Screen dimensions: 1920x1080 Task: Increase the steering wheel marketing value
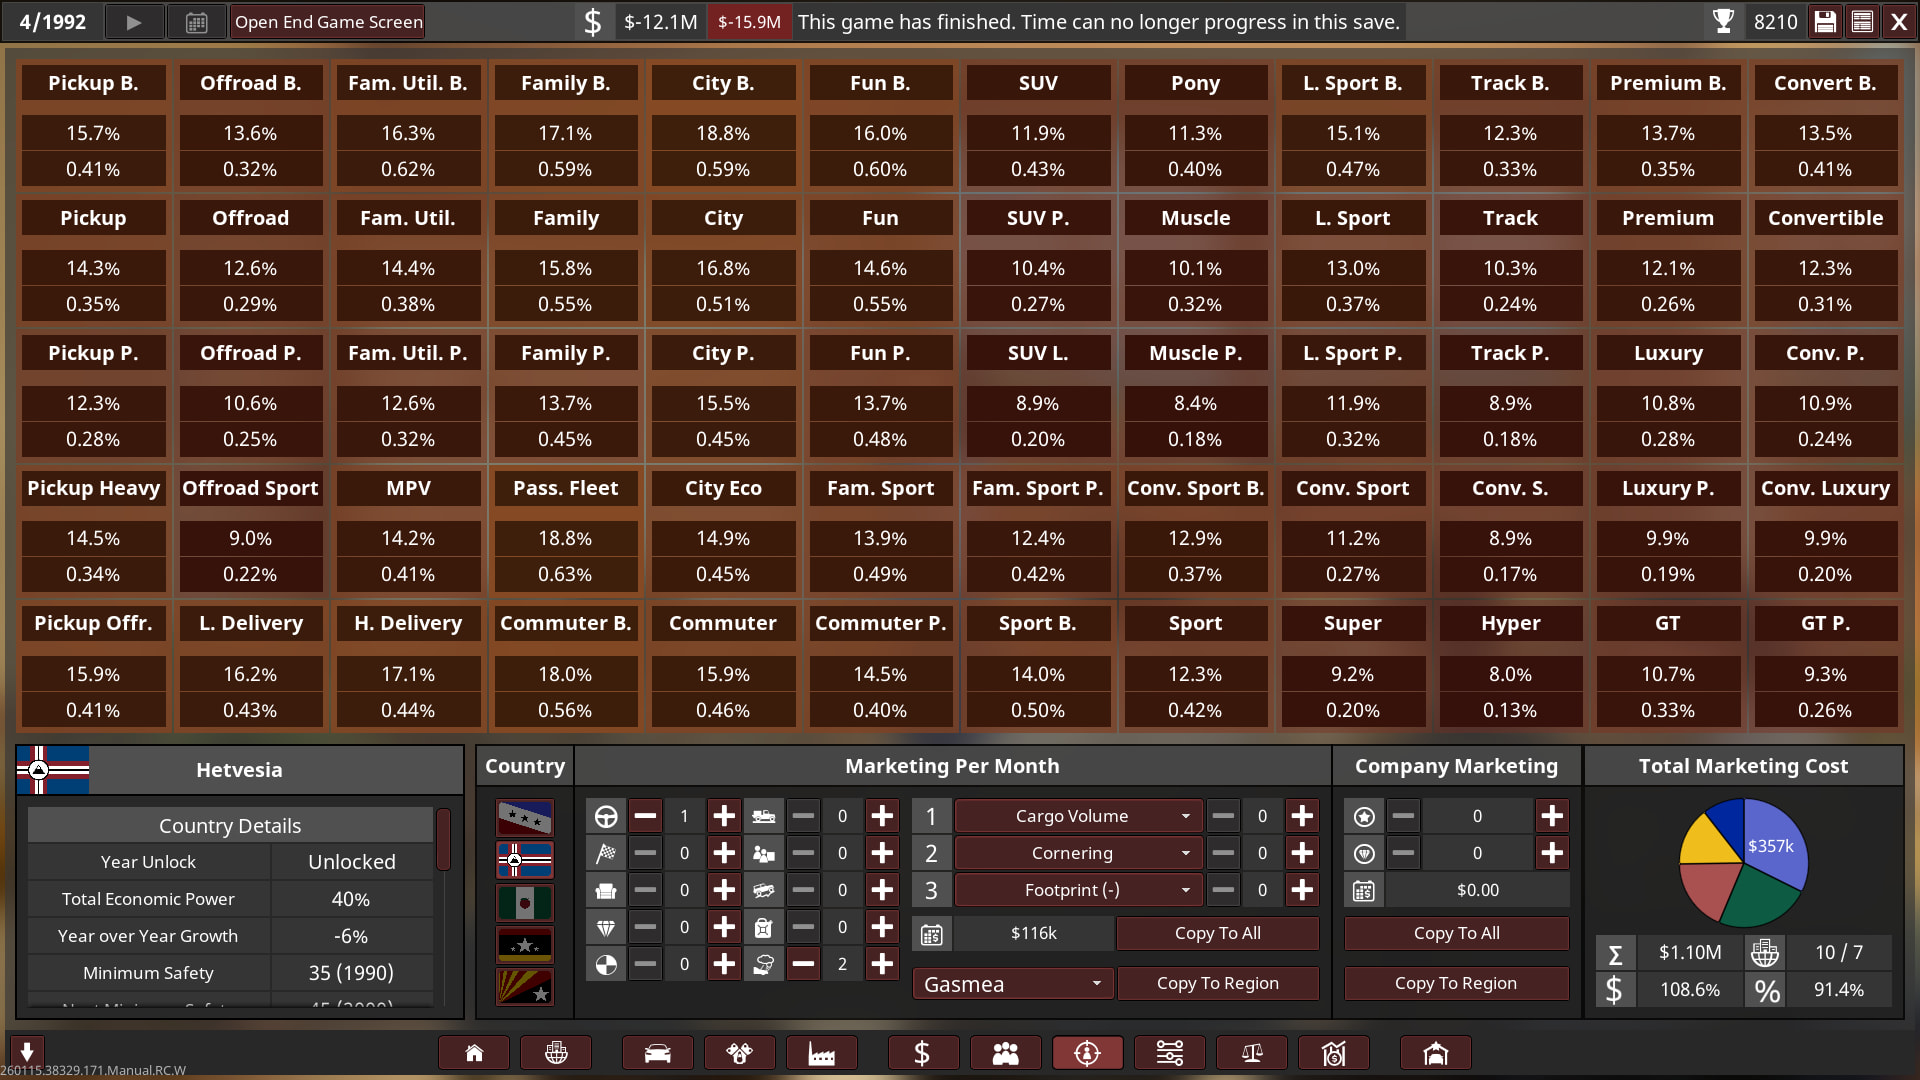point(724,816)
